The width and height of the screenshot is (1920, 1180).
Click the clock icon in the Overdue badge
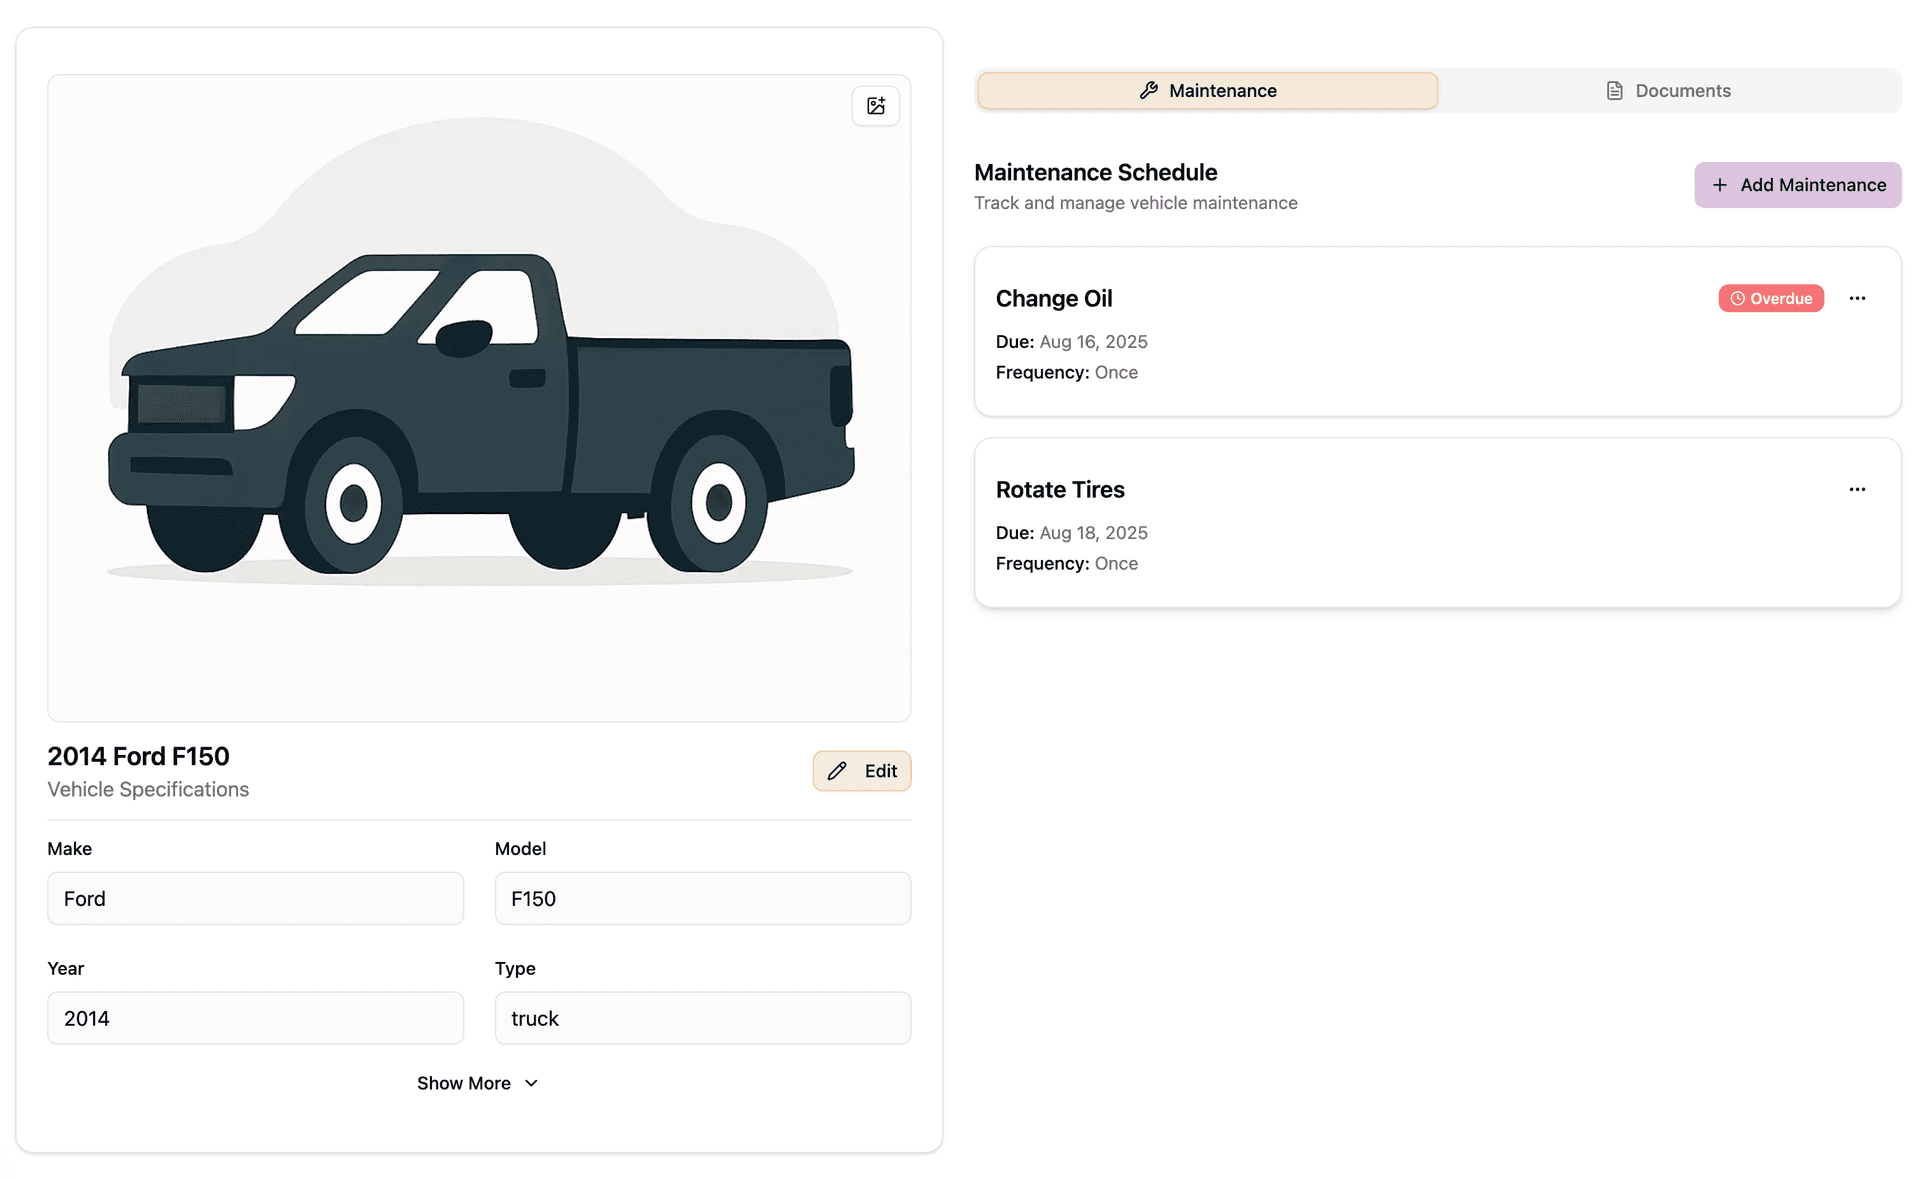[1737, 298]
